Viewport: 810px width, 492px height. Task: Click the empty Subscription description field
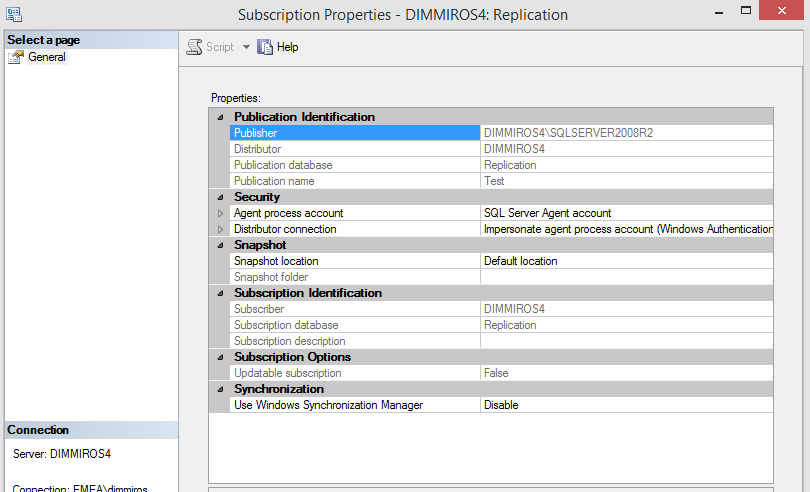point(625,341)
